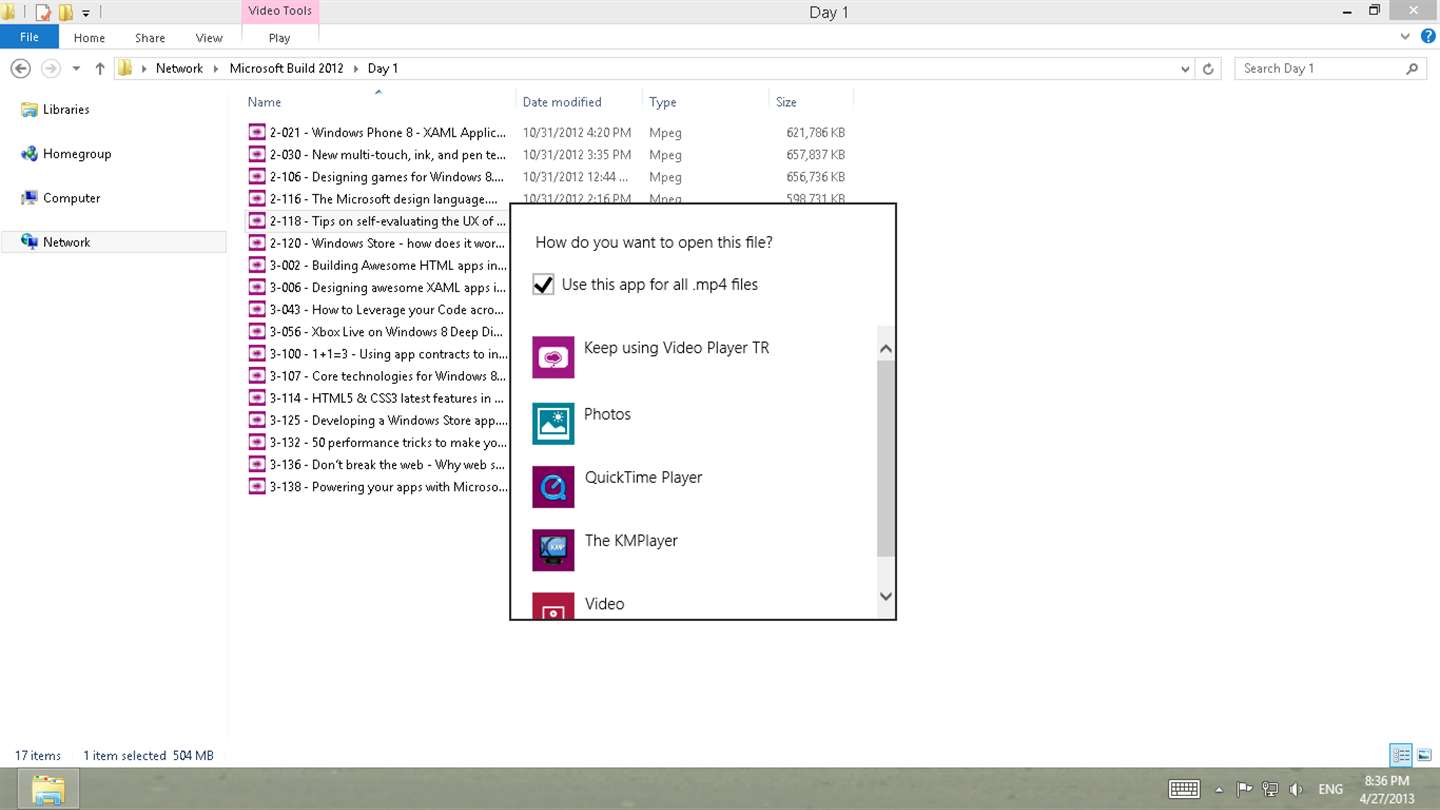Uncheck Use this app for all .mp4 files
Screen dimensions: 1440x810
543,284
